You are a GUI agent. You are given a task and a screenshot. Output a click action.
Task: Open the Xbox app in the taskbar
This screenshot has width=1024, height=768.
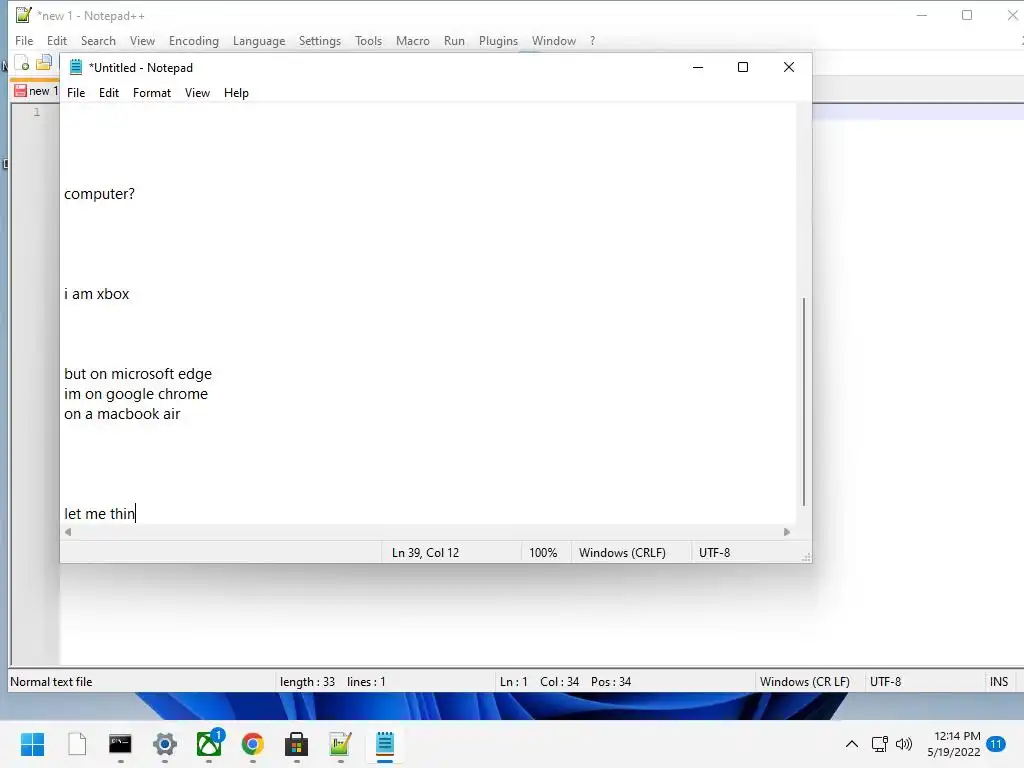[209, 743]
